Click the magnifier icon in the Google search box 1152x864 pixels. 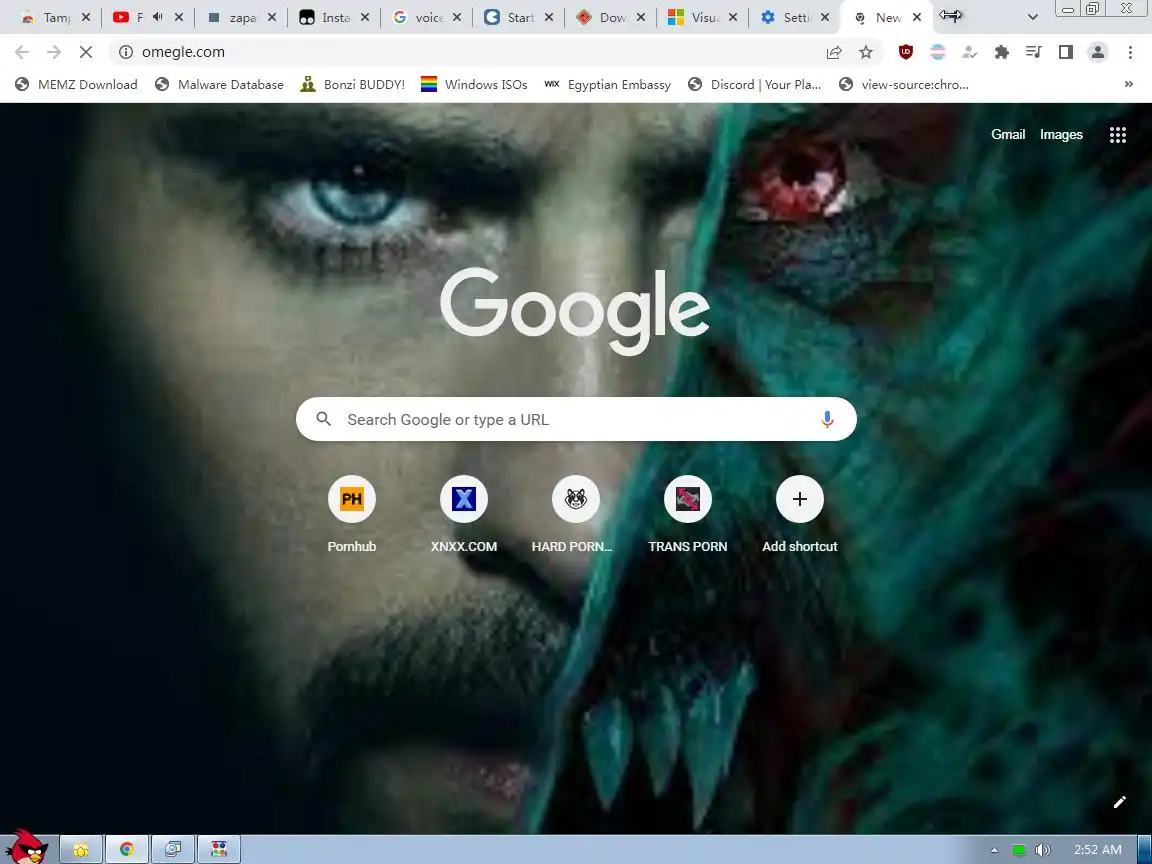tap(323, 419)
